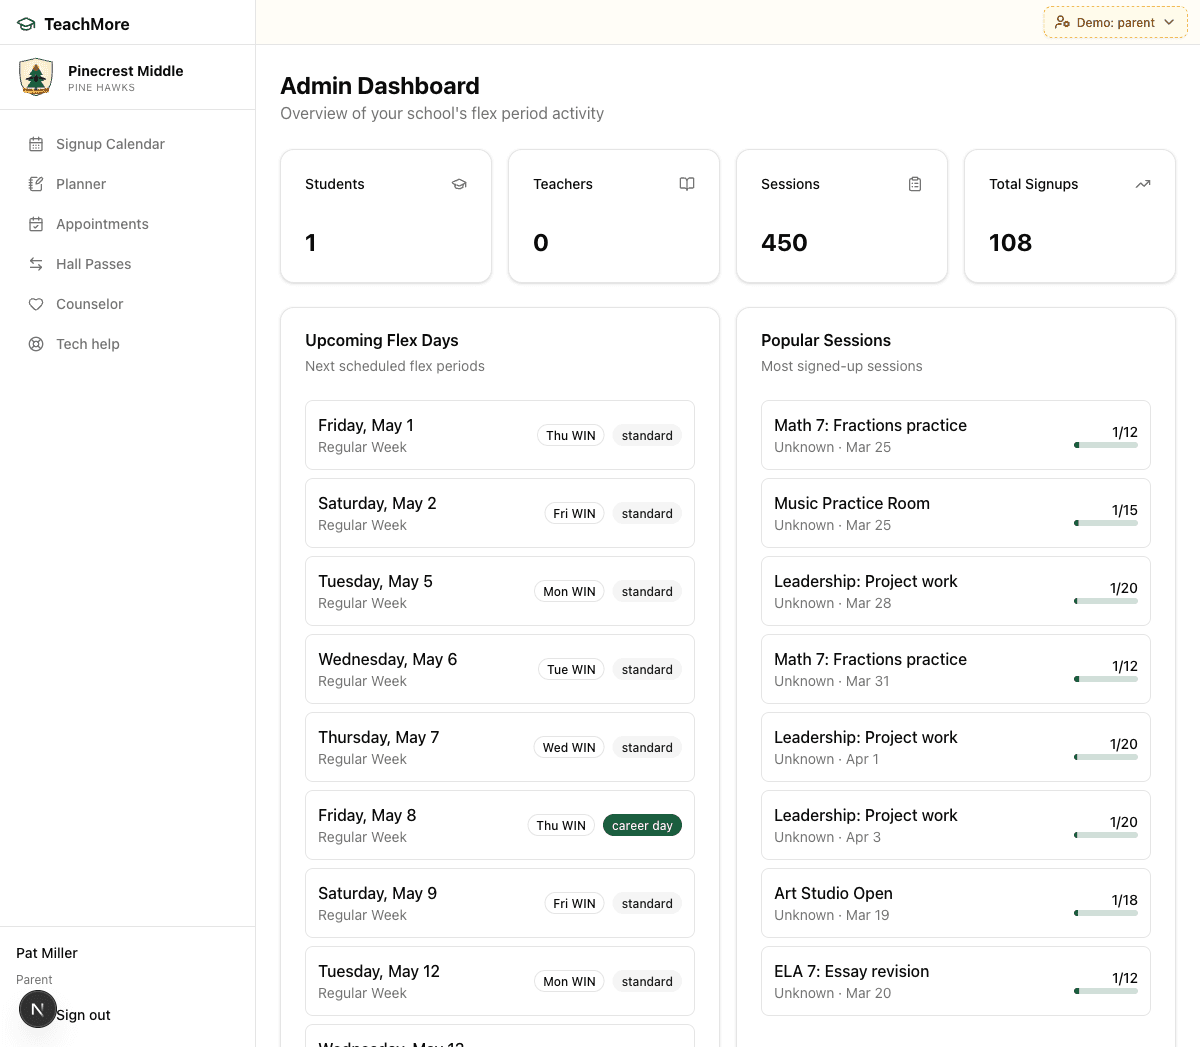Click the Admin Dashboard heading

tap(380, 86)
